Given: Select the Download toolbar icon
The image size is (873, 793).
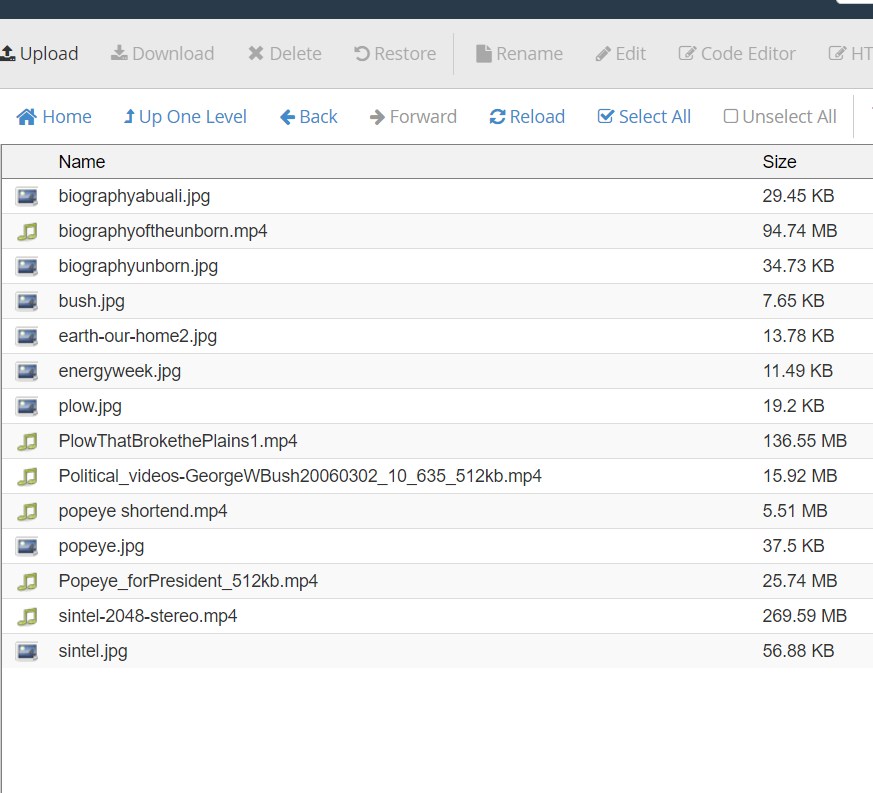Looking at the screenshot, I should coord(120,53).
